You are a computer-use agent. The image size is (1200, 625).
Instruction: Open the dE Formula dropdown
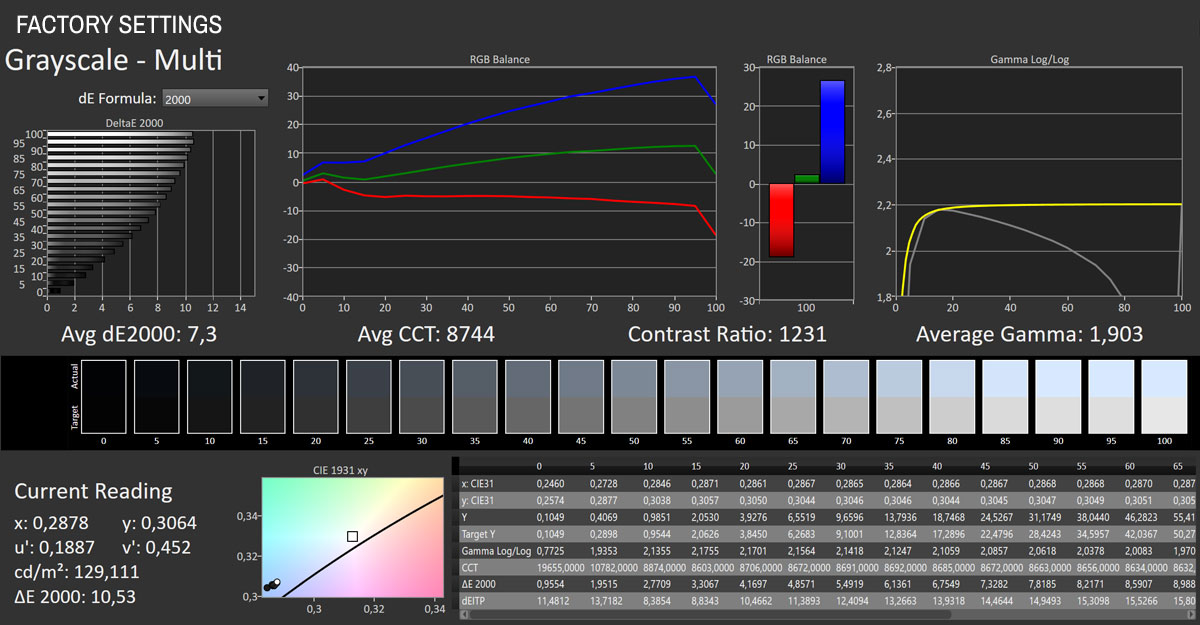215,98
